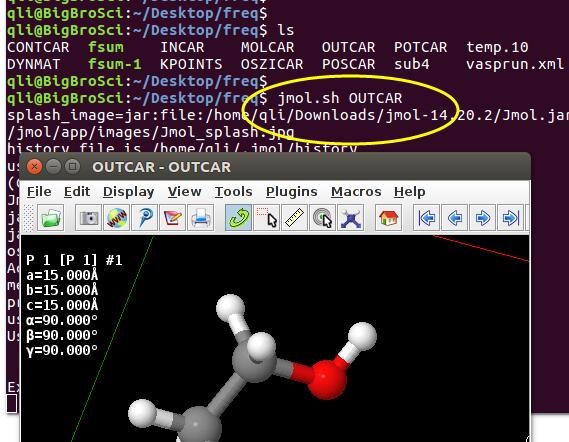Expand the Tools menu
Image resolution: width=569 pixels, height=442 pixels.
(233, 192)
